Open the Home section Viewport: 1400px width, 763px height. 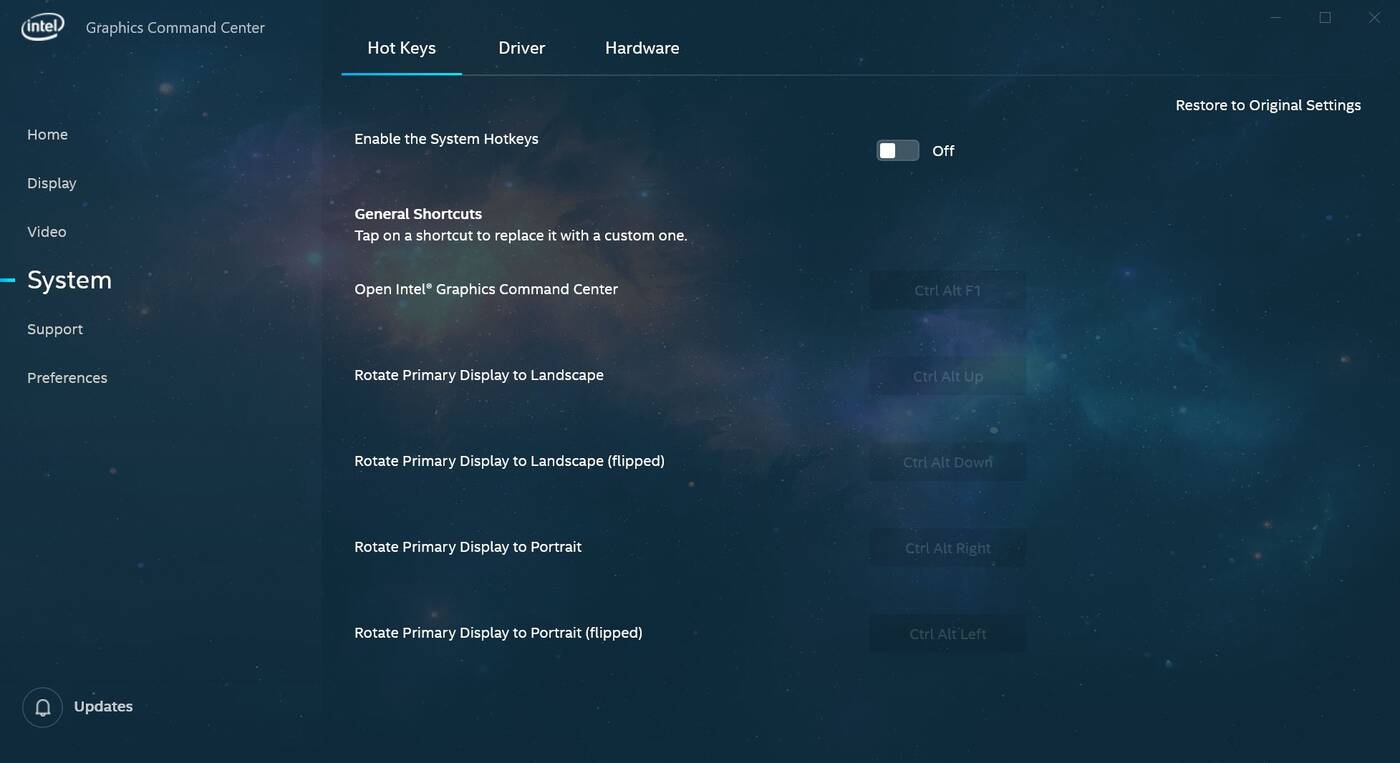click(x=47, y=135)
